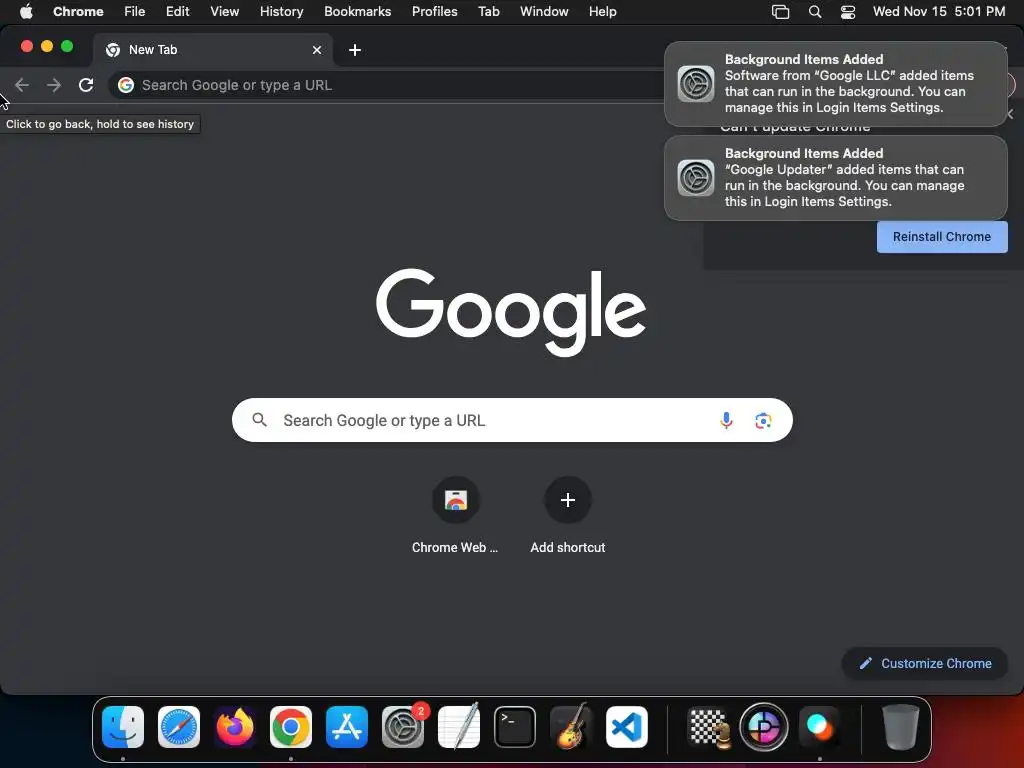Open App Store from the Dock
This screenshot has height=768, width=1024.
(347, 727)
